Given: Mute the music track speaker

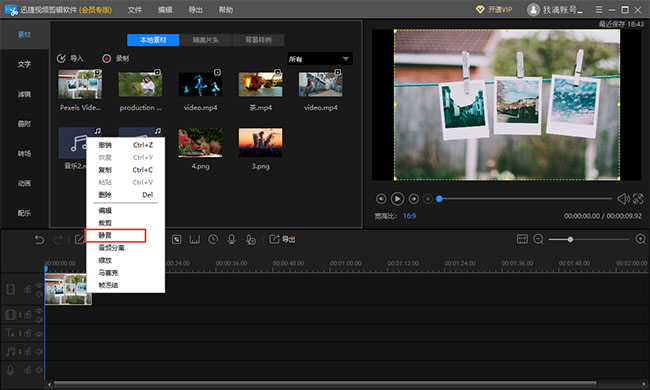Looking at the screenshot, I should point(39,351).
